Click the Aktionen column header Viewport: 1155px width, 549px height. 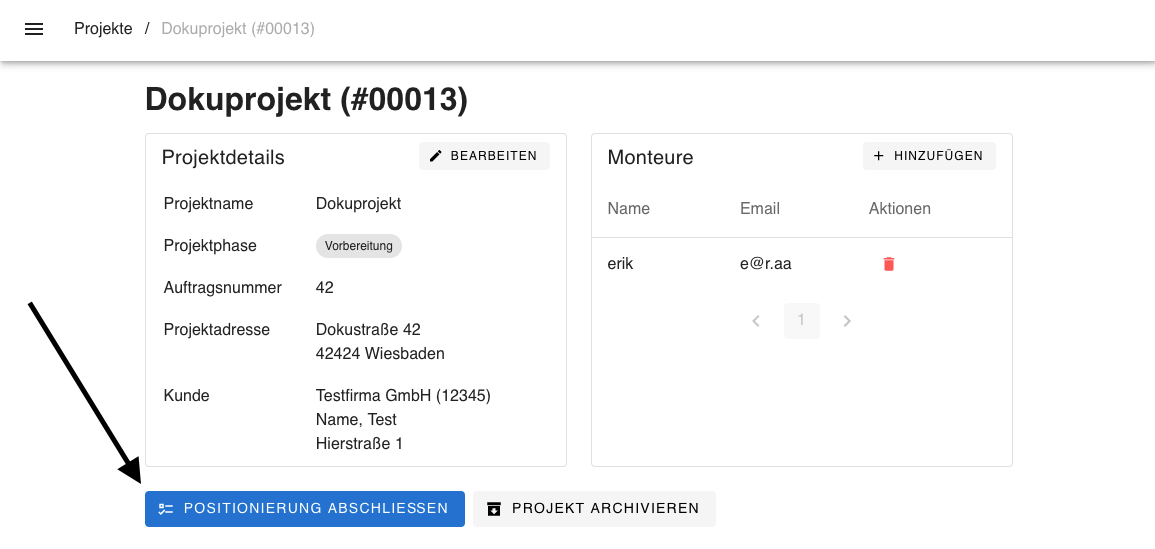pyautogui.click(x=899, y=209)
